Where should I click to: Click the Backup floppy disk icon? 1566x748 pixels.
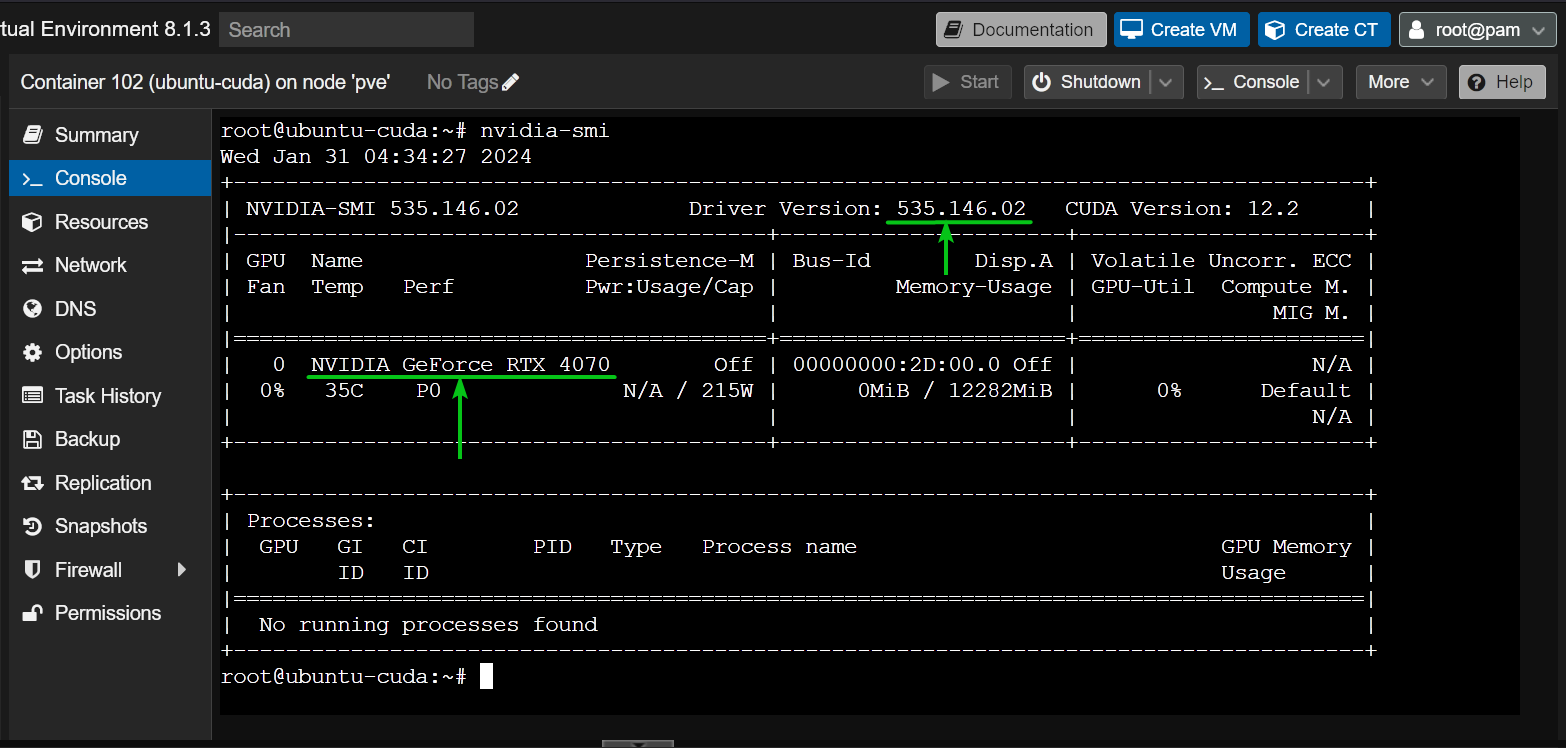pos(33,439)
